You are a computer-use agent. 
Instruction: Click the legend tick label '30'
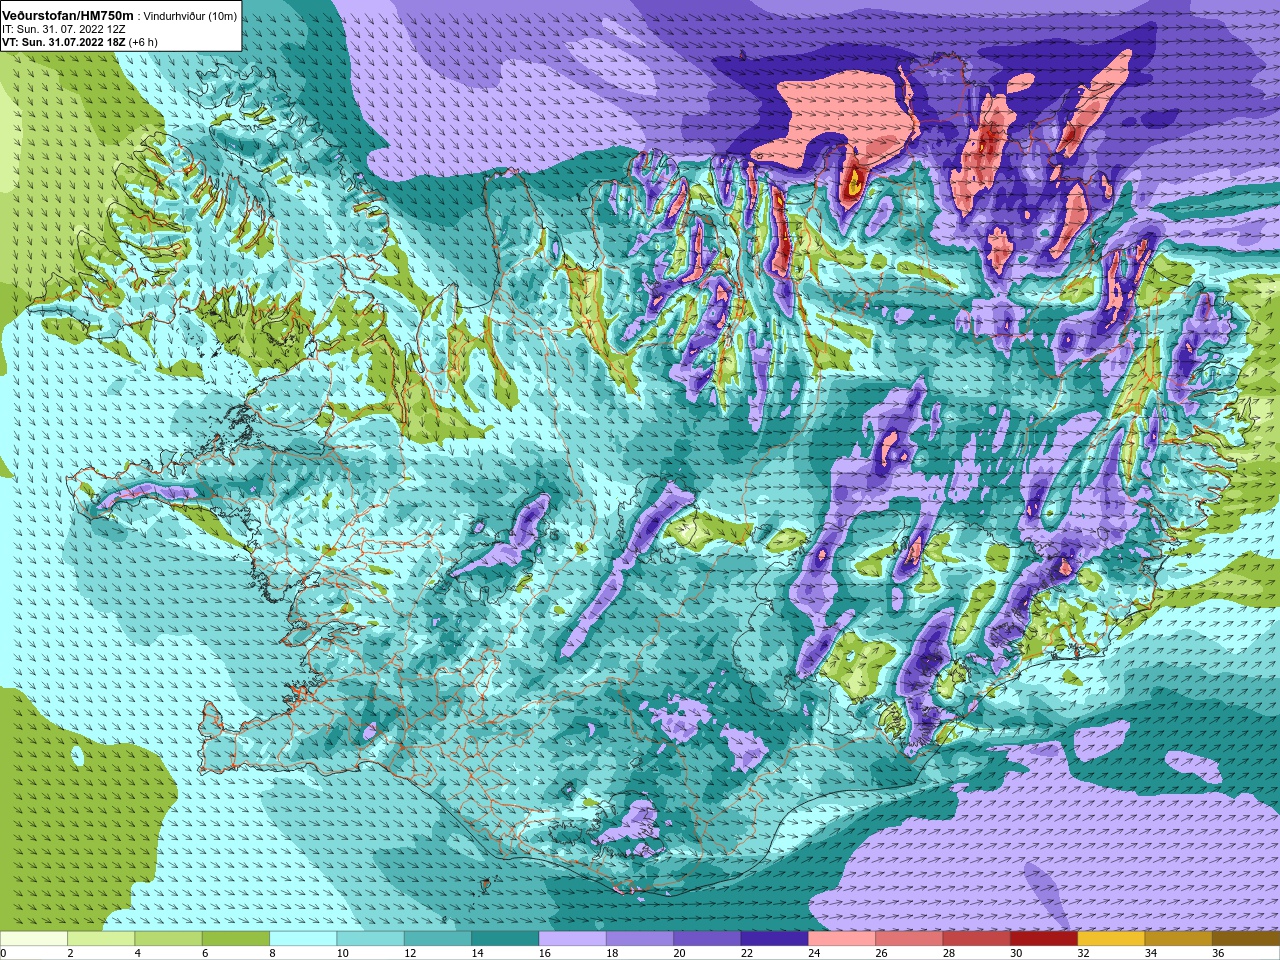[x=1014, y=953]
